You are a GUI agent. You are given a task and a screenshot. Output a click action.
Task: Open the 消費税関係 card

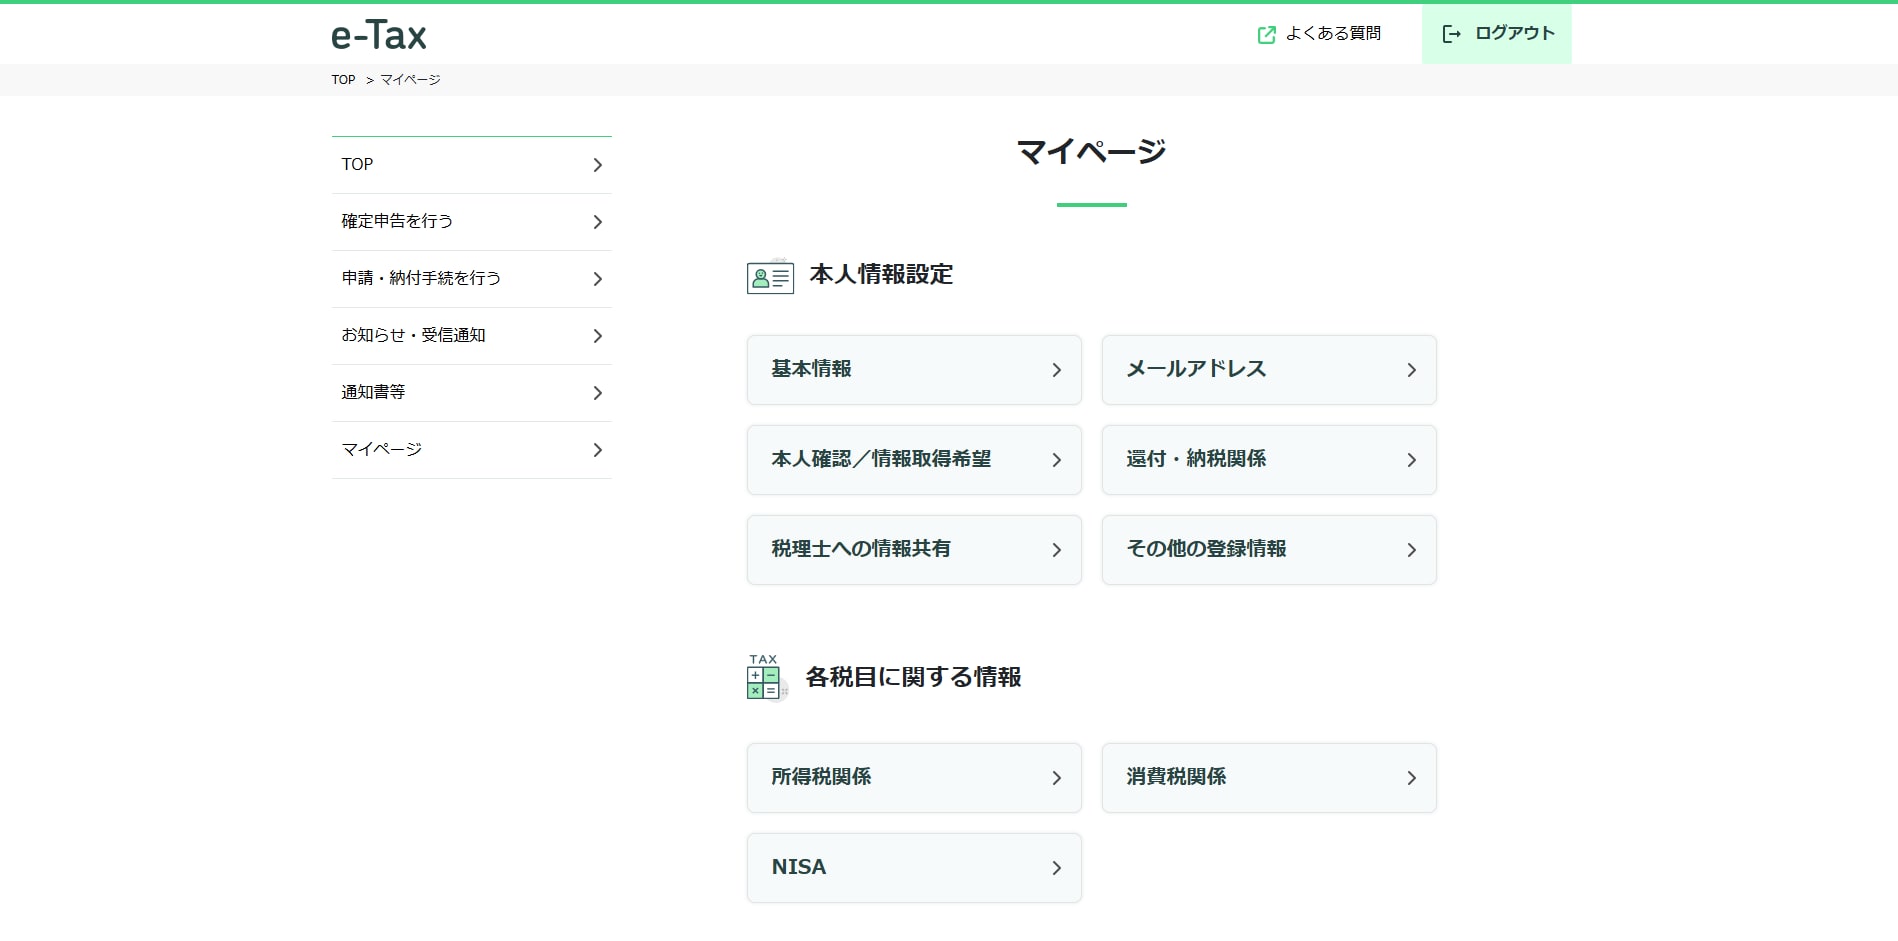(x=1269, y=778)
